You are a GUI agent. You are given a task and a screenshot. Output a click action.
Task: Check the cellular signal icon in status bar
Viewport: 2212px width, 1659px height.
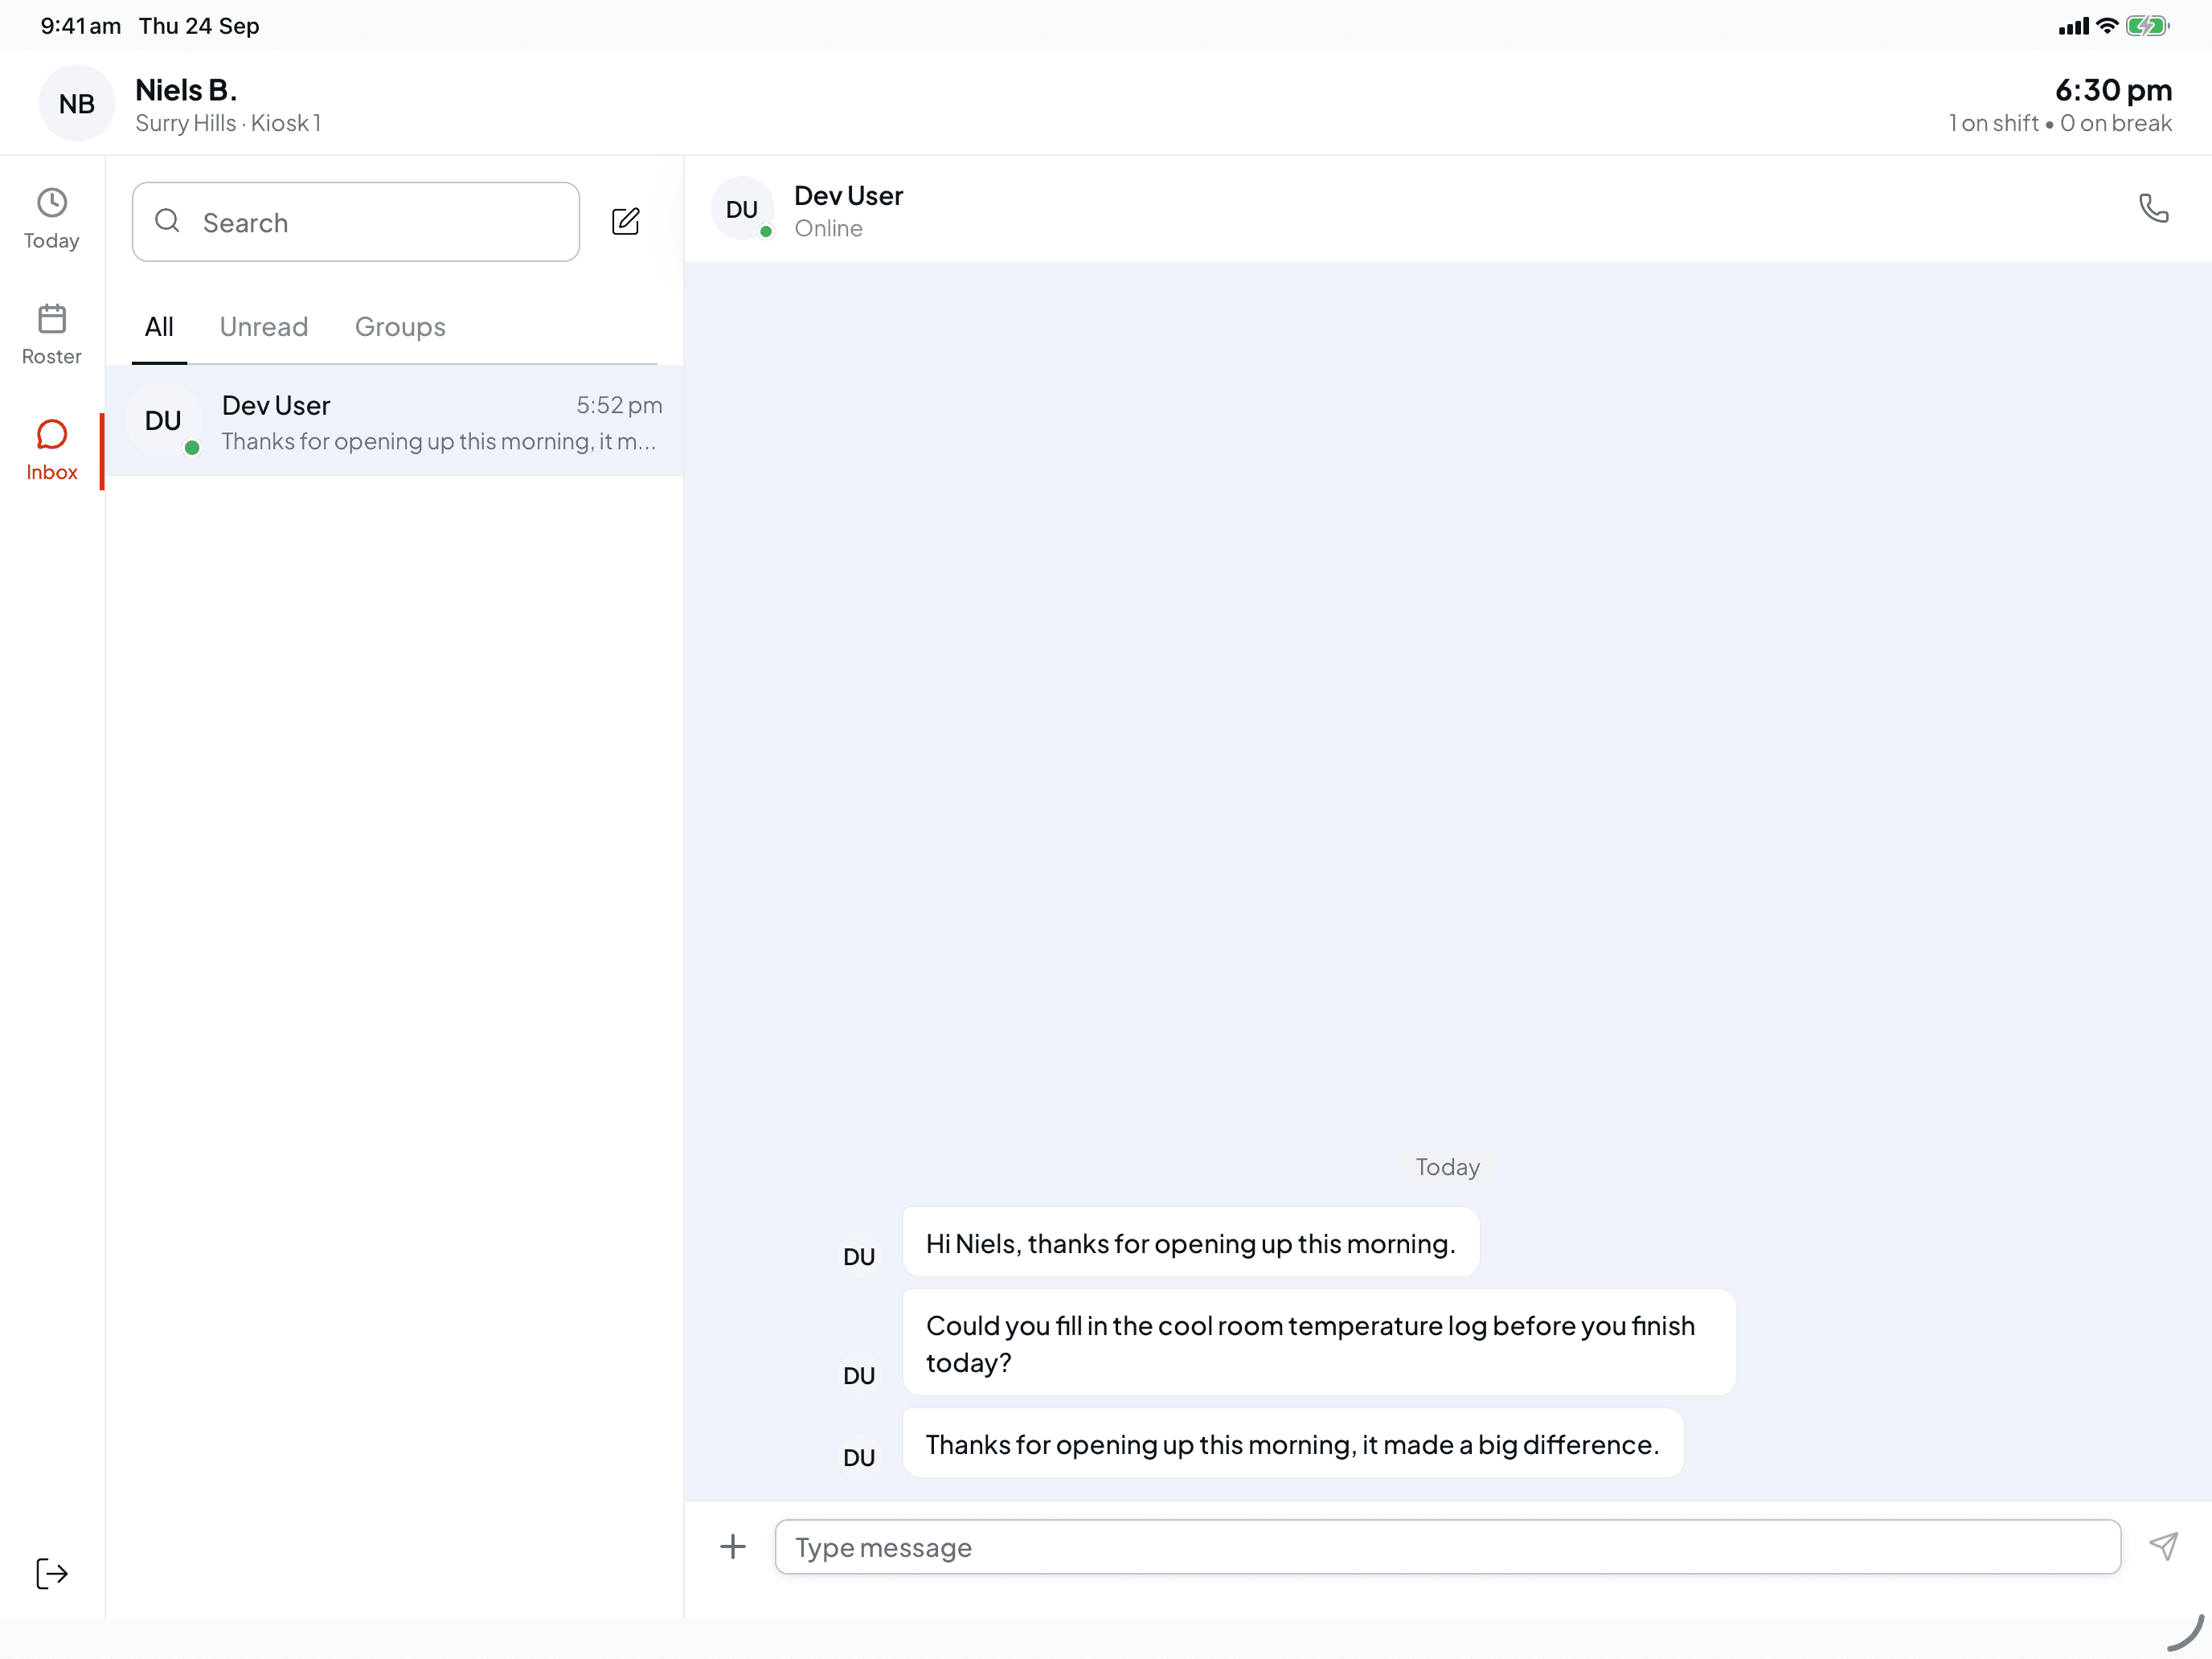point(2074,27)
